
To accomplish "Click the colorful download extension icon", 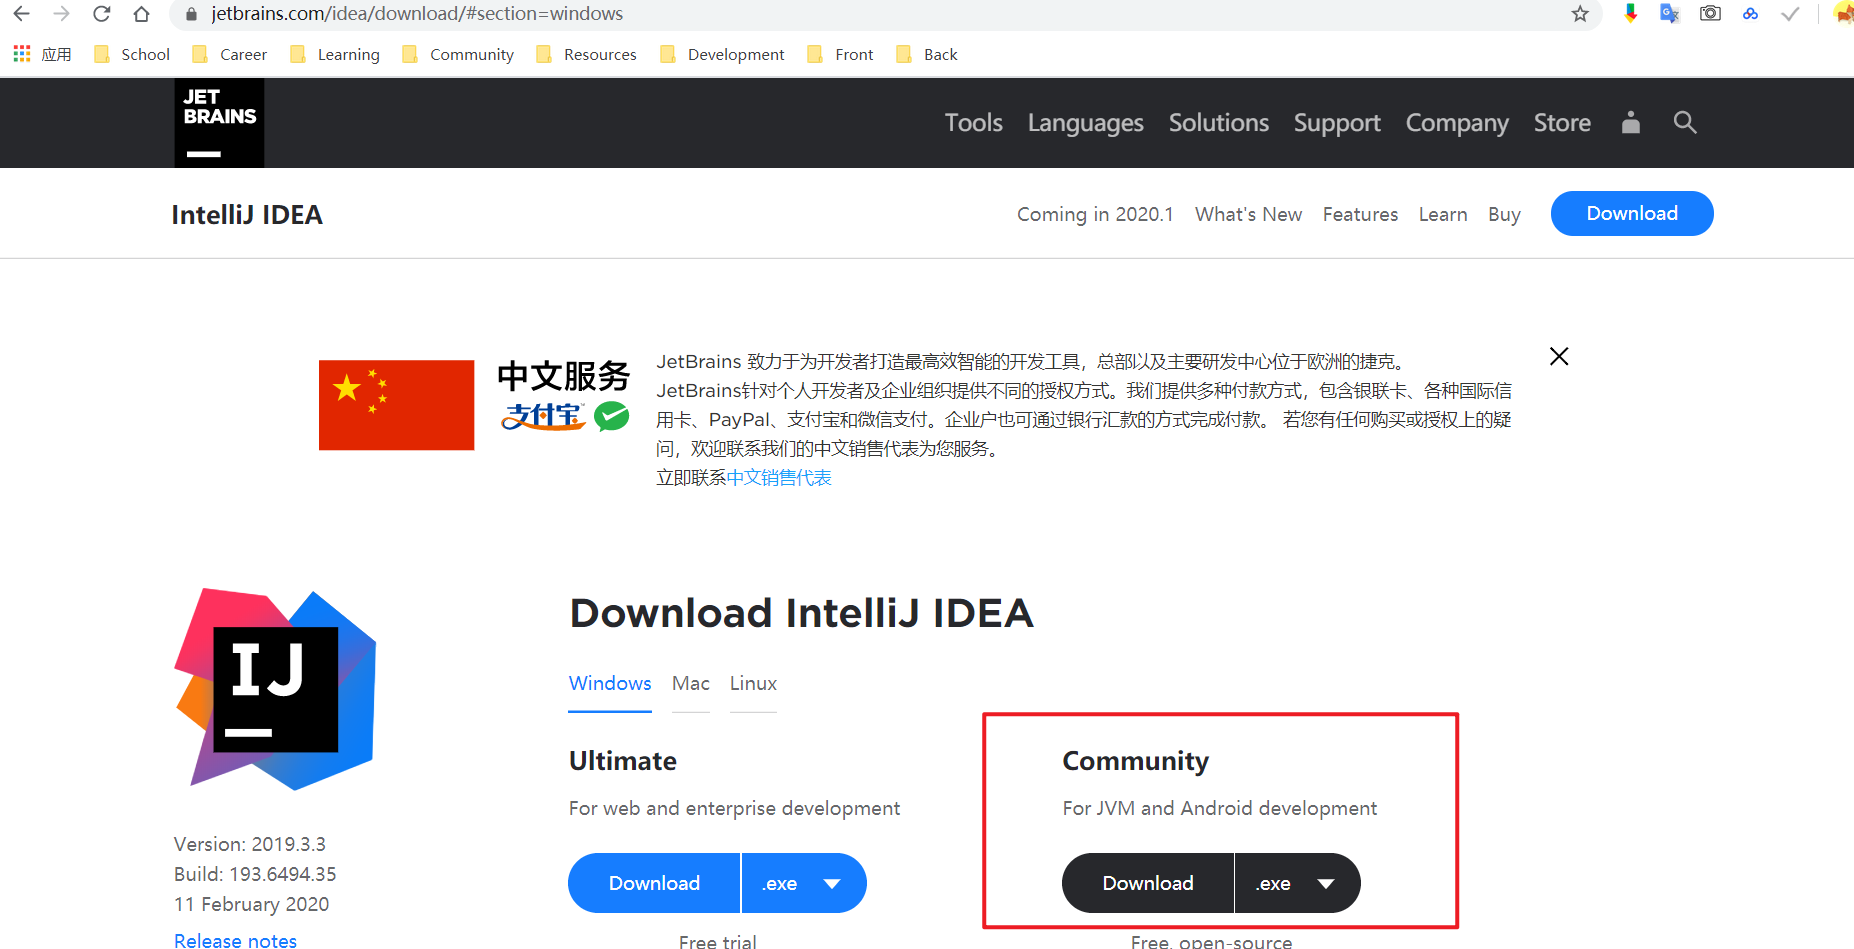I will point(1631,14).
